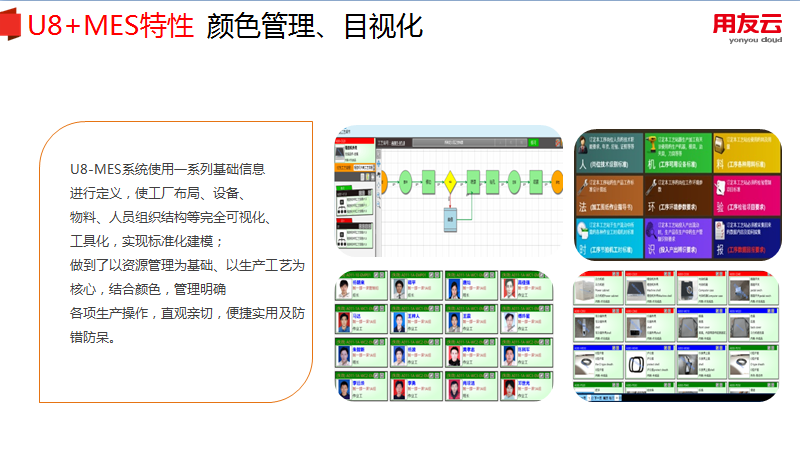Click the clock calendar icon in 时 tile
The image size is (800, 450).
tap(583, 231)
